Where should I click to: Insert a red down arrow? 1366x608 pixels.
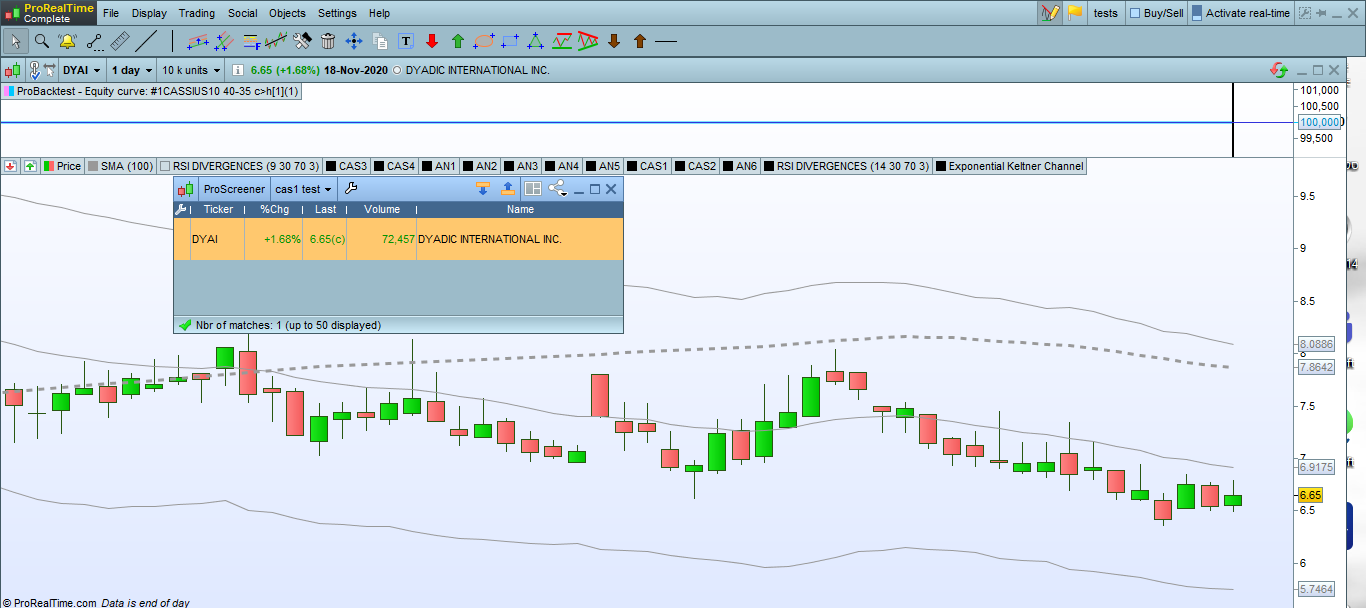(x=432, y=41)
